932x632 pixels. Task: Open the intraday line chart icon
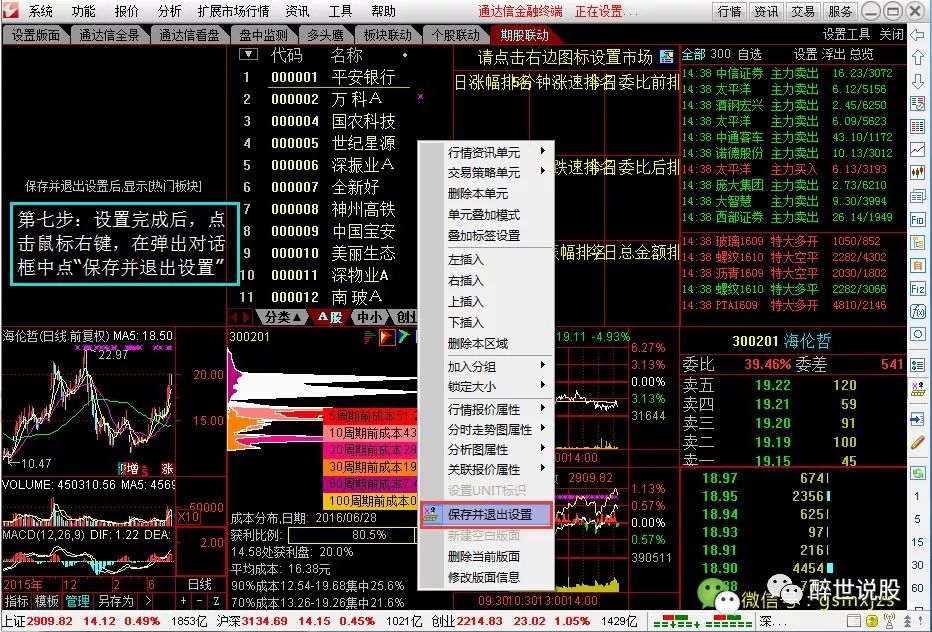917,150
